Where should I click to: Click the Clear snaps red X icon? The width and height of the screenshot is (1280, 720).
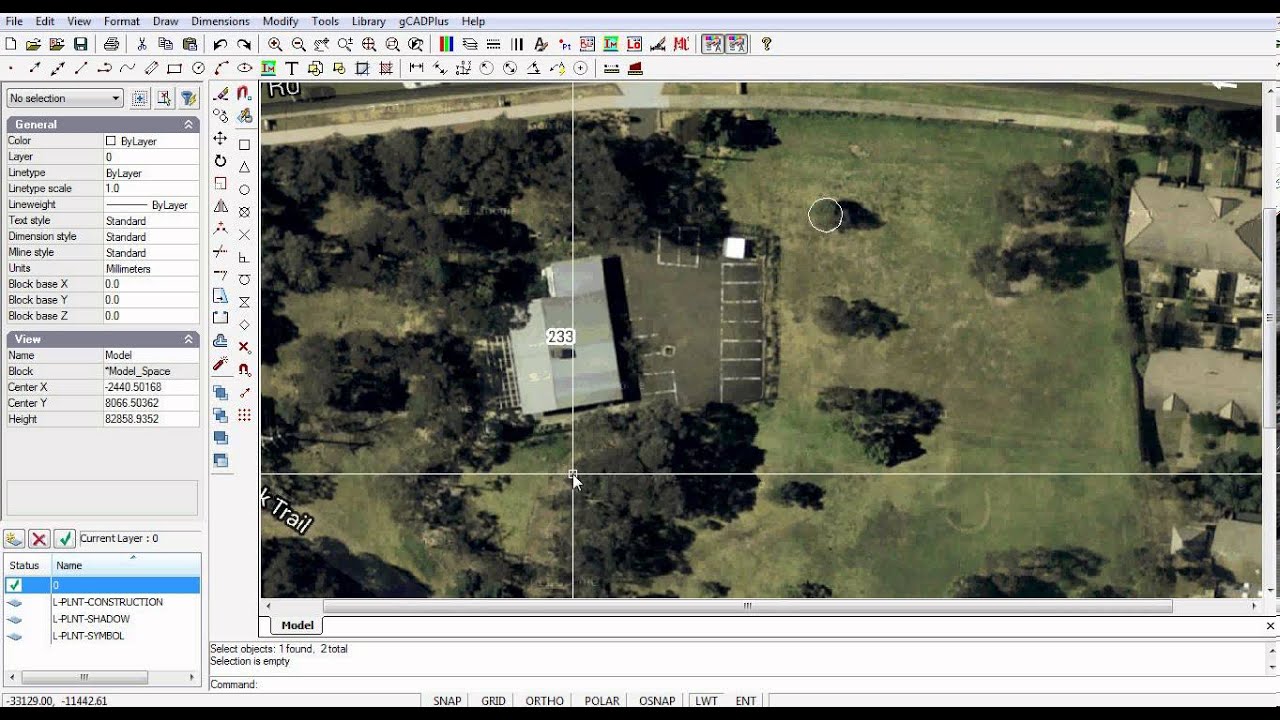click(244, 347)
